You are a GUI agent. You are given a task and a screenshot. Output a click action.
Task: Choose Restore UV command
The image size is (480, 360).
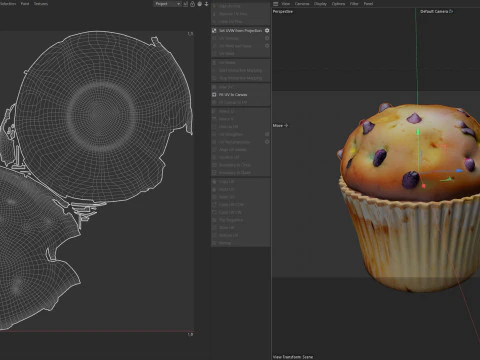(x=228, y=235)
